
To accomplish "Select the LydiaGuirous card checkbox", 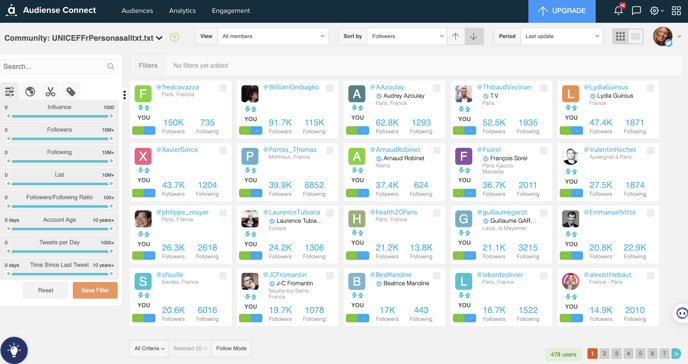I will [x=650, y=88].
